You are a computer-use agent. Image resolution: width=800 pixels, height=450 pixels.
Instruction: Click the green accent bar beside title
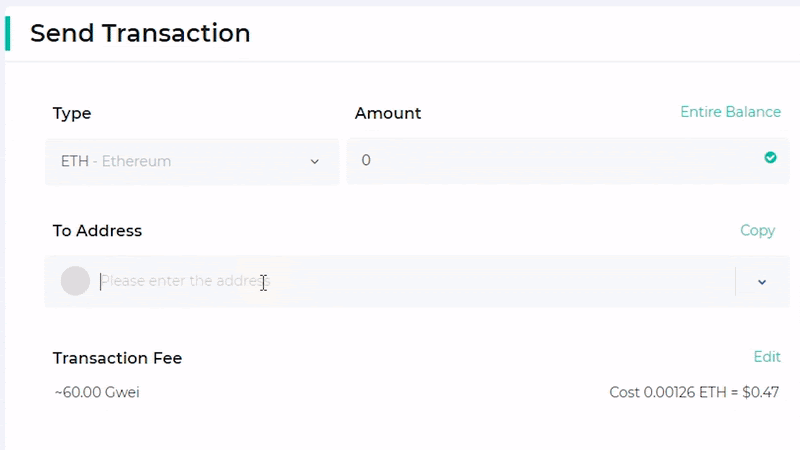pos(8,33)
